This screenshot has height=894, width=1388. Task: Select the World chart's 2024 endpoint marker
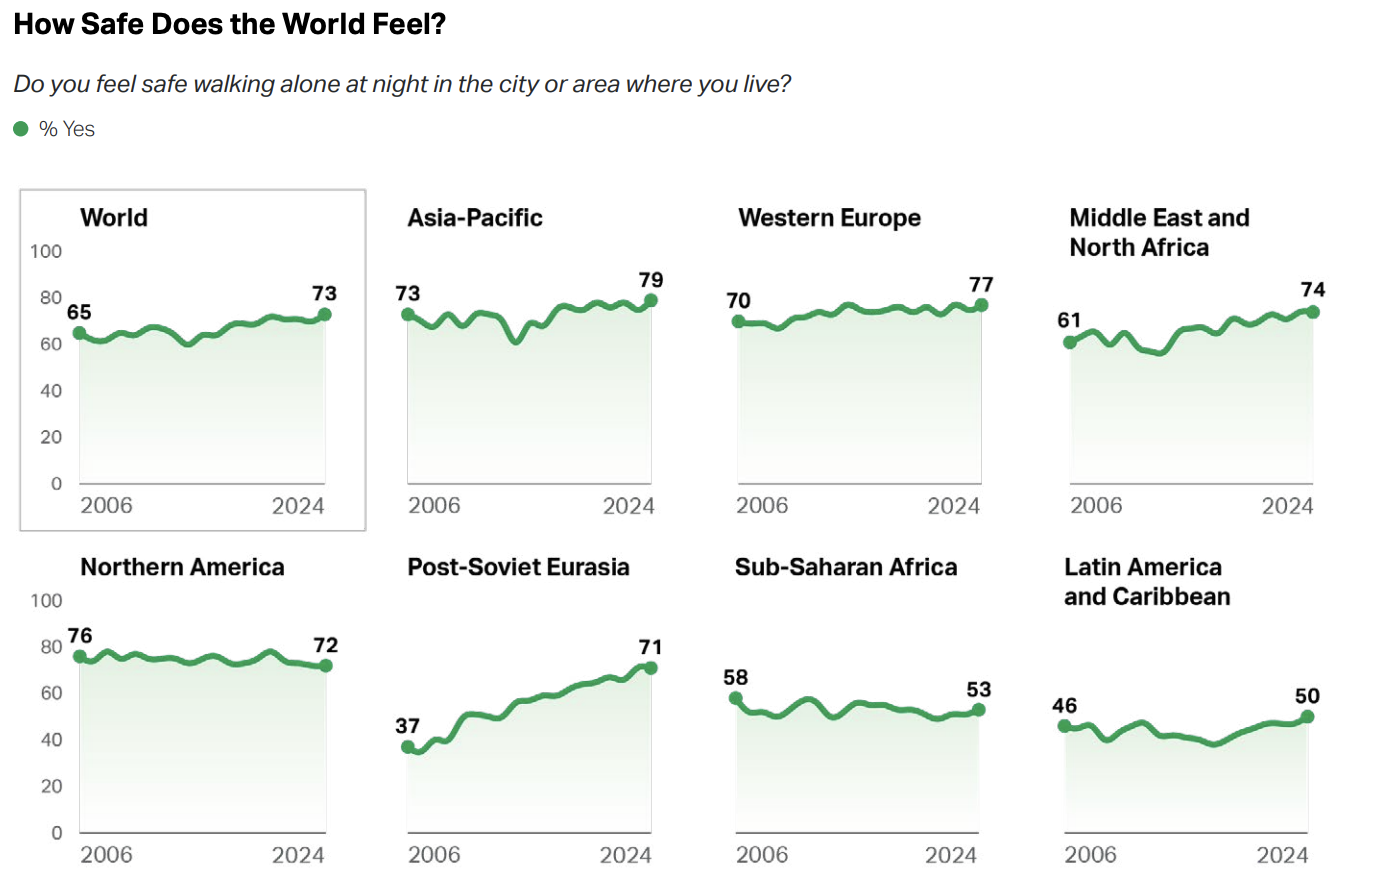(324, 315)
